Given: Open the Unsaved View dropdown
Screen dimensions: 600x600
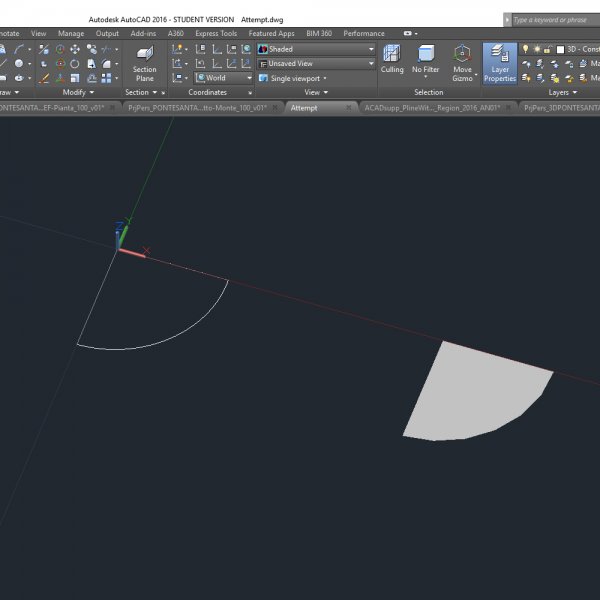Looking at the screenshot, I should 315,63.
